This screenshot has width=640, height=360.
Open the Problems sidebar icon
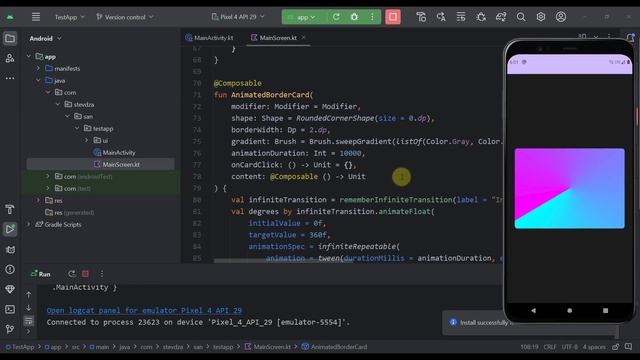pos(10,269)
